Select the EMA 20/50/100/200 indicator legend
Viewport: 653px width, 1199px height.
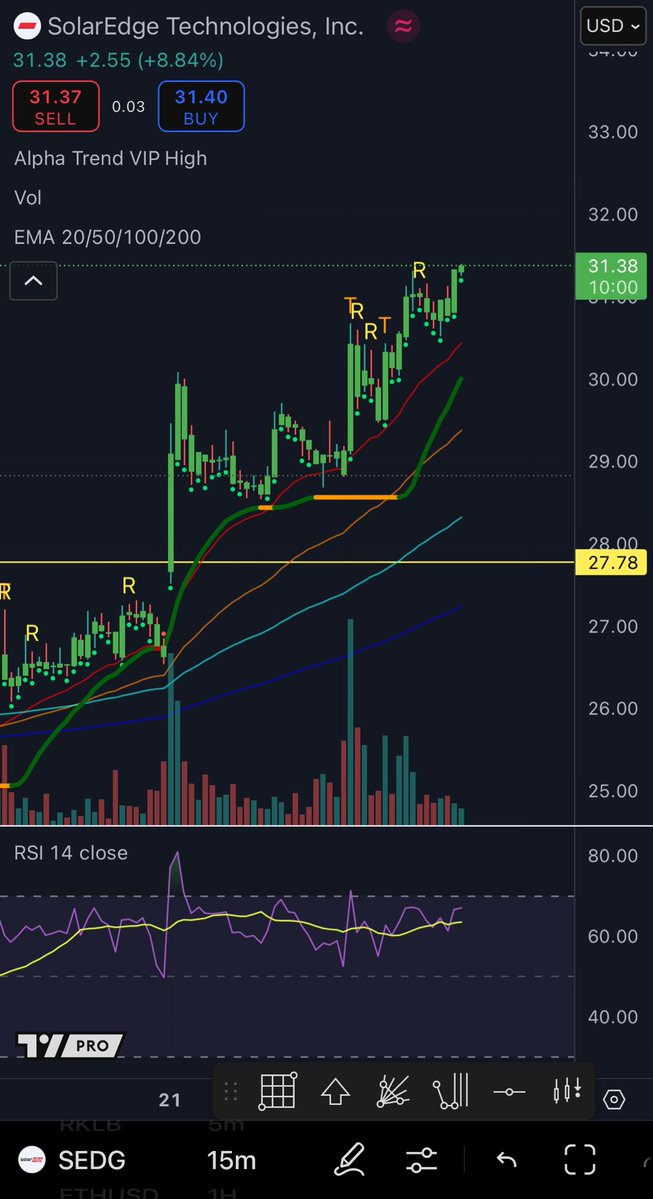107,237
